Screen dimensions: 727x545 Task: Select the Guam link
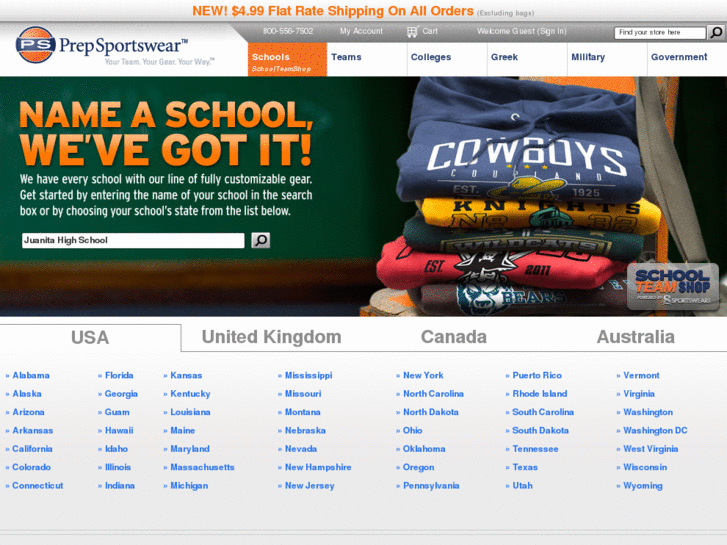(x=117, y=412)
